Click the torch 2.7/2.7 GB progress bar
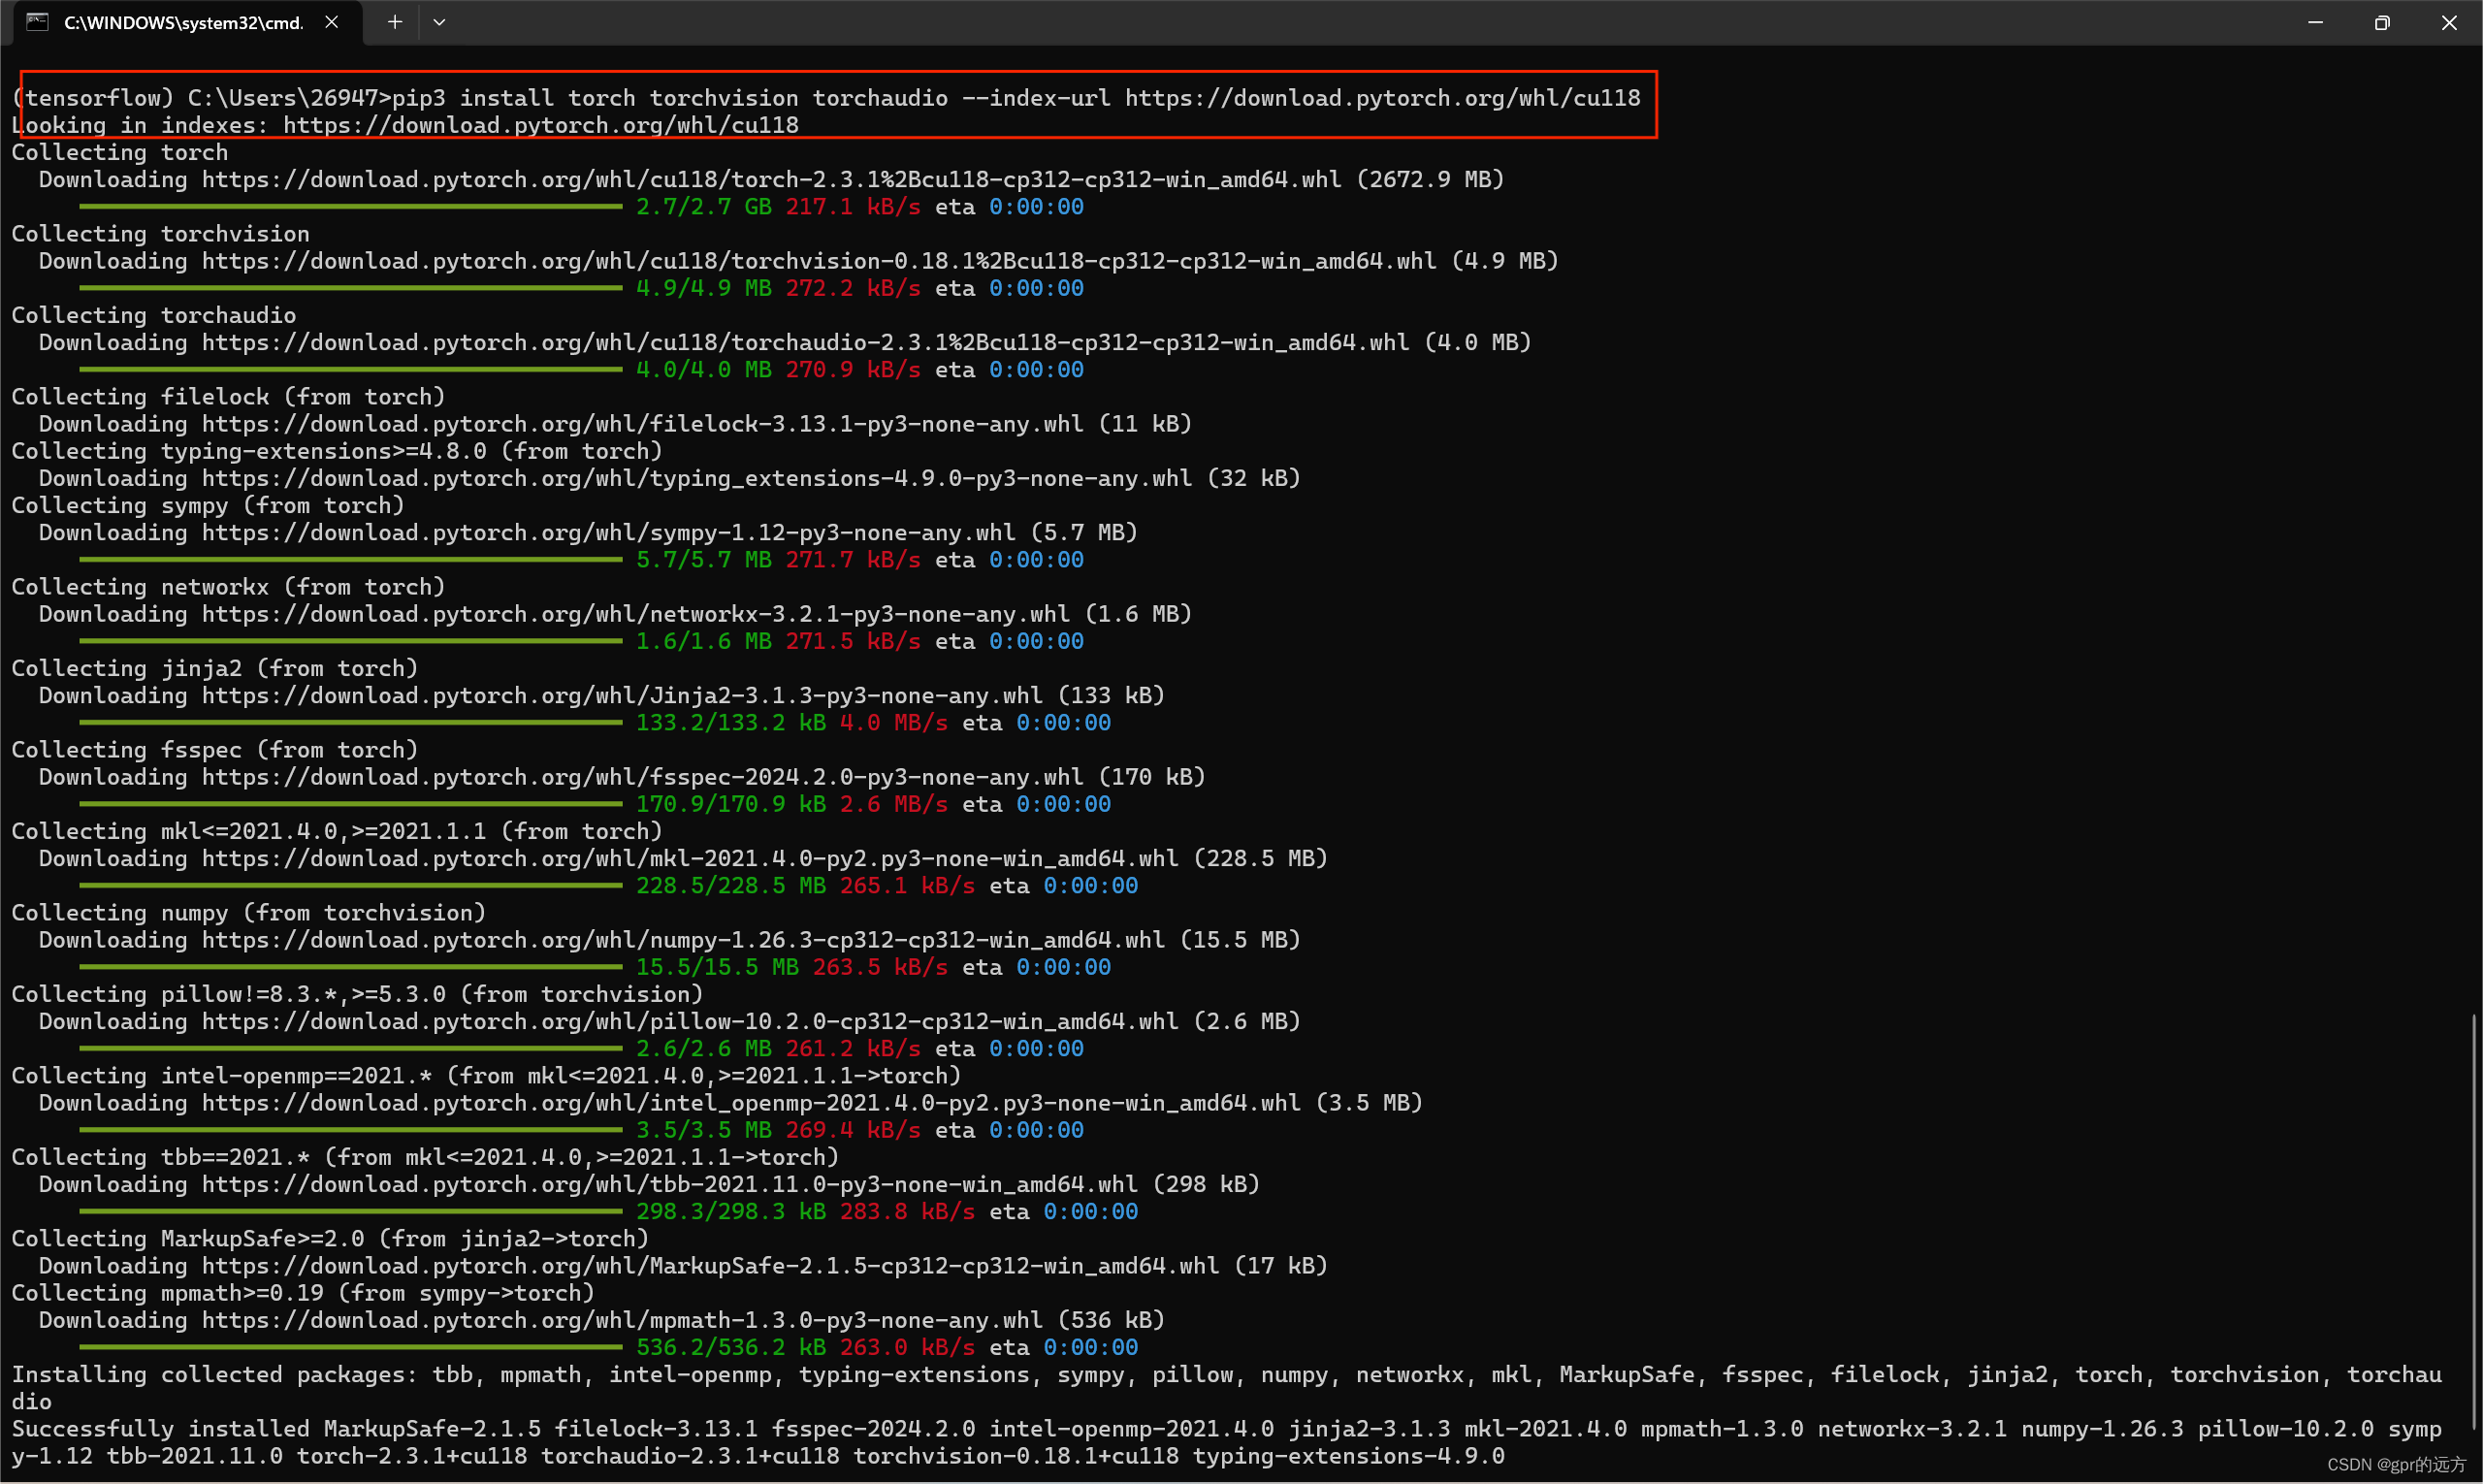Viewport: 2483px width, 1484px height. pos(351,206)
